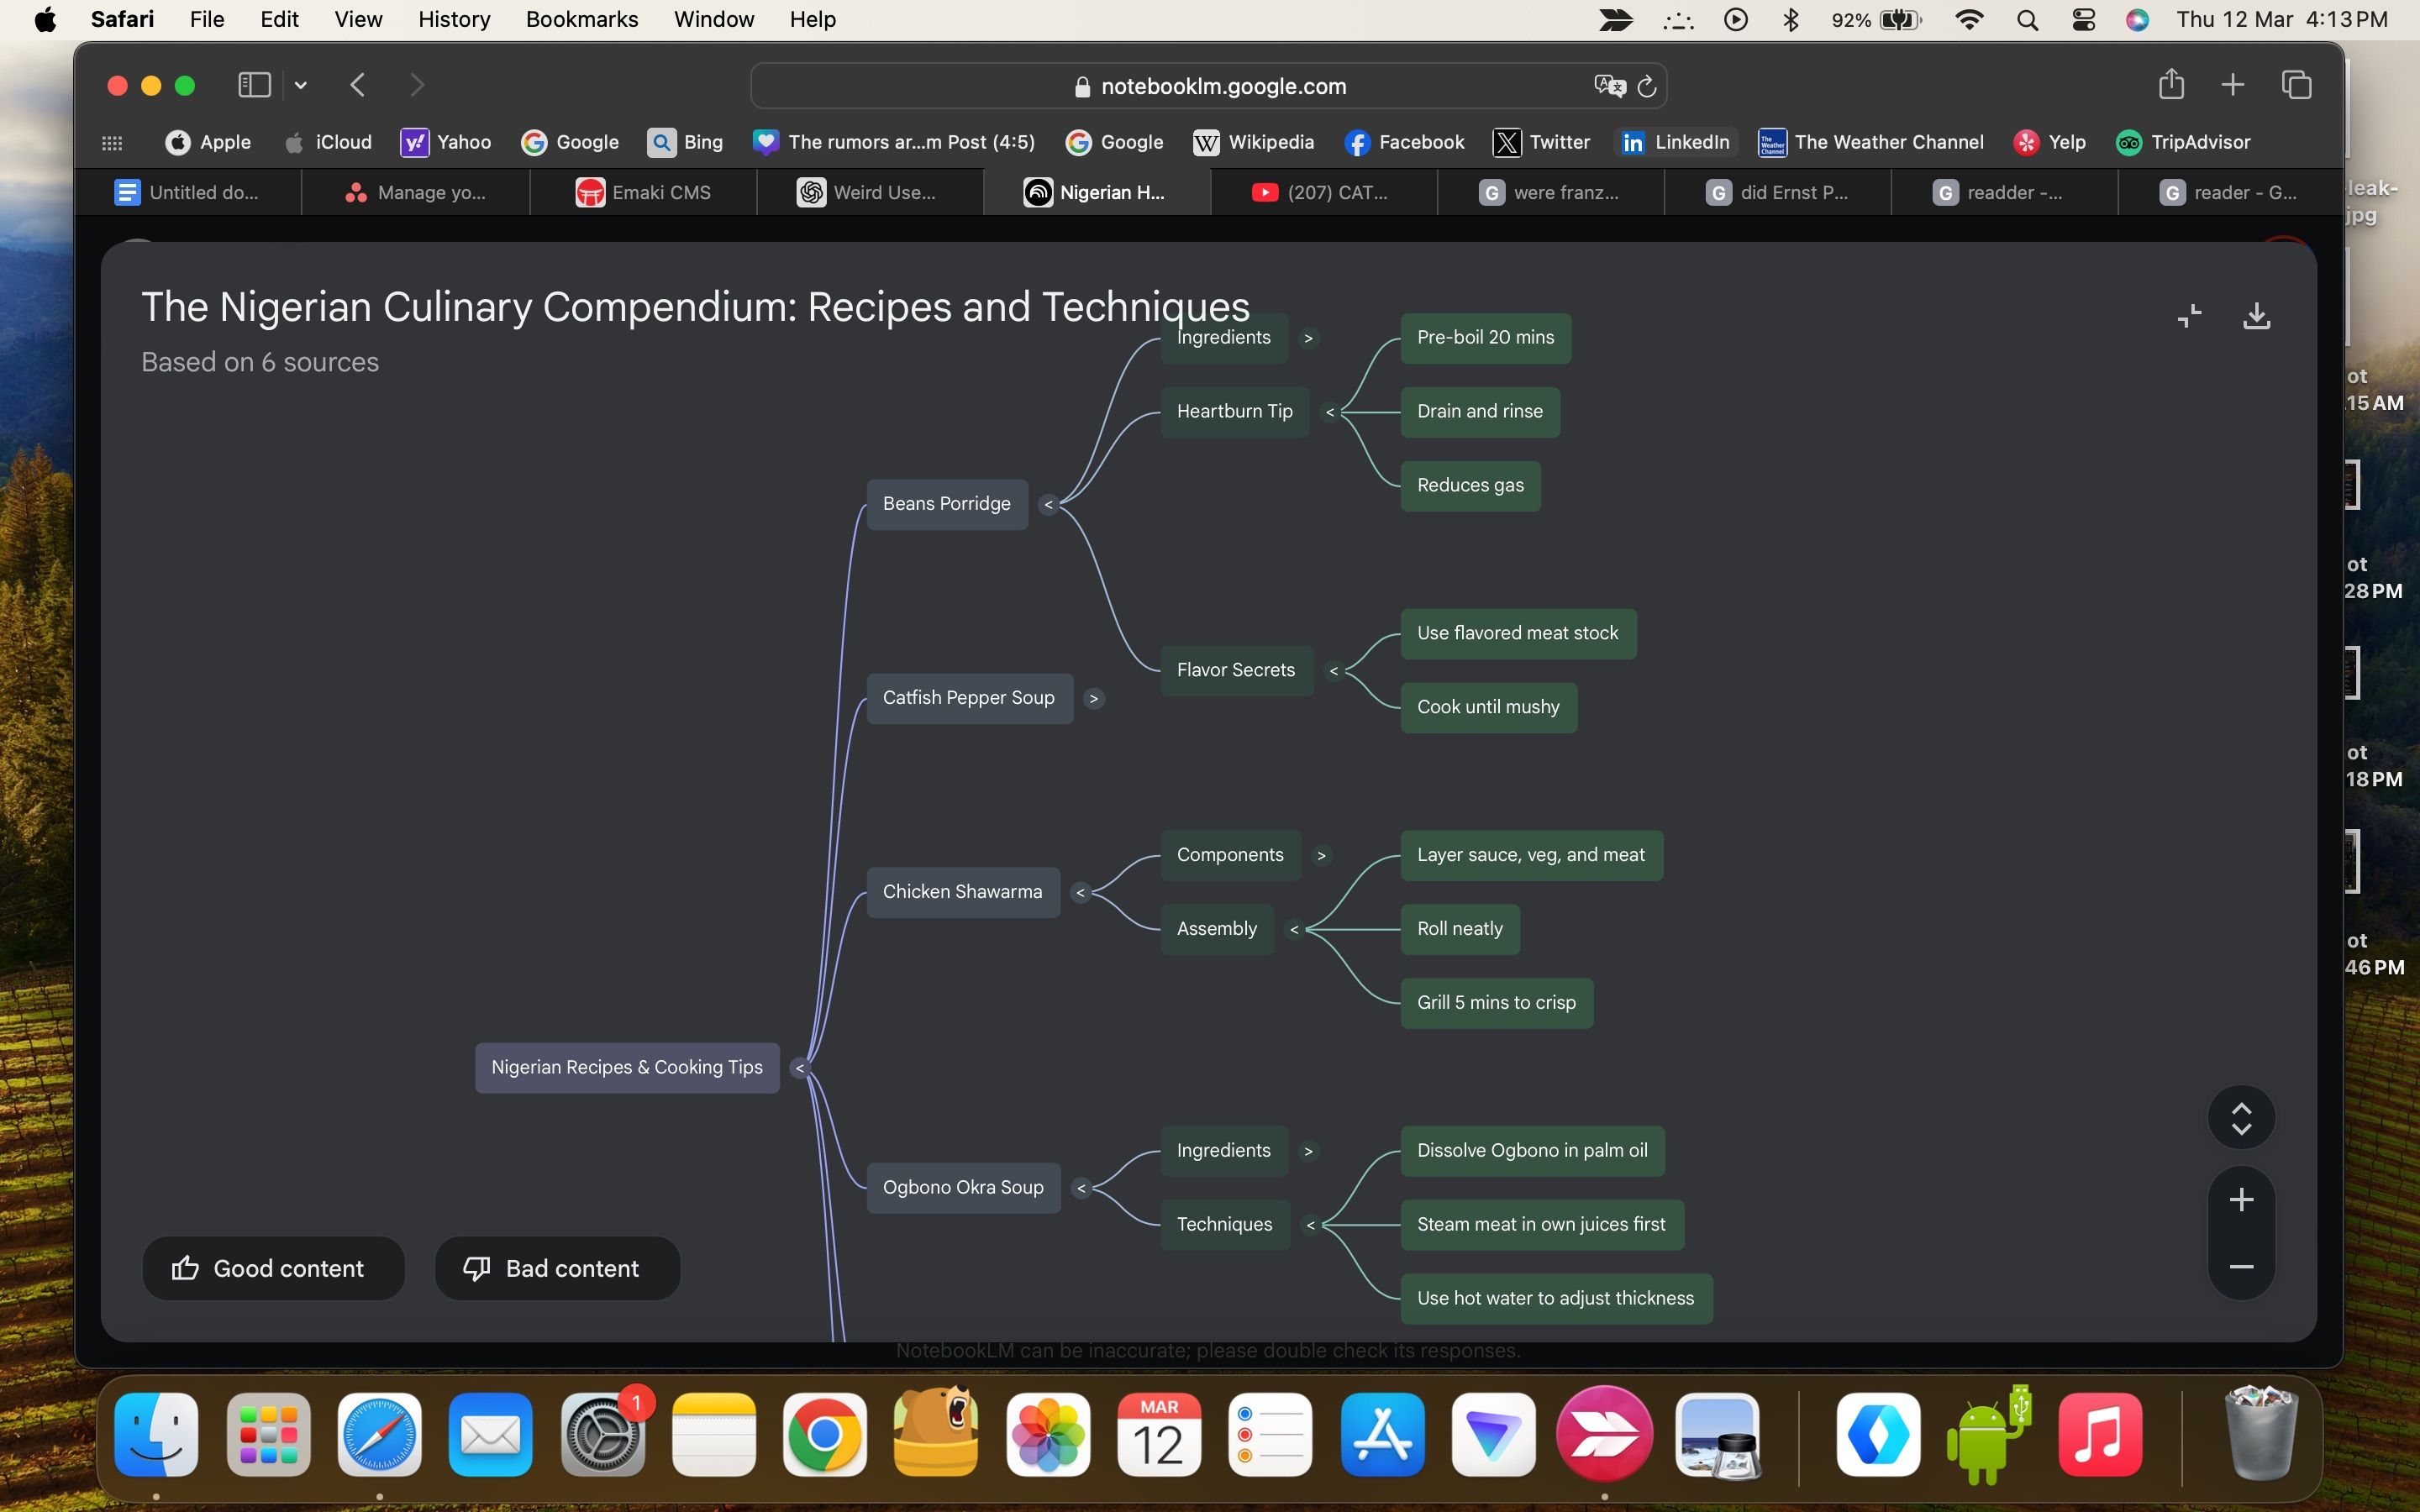Open The Weather Channel bookmark
This screenshot has height=1512, width=2420.
click(1870, 142)
